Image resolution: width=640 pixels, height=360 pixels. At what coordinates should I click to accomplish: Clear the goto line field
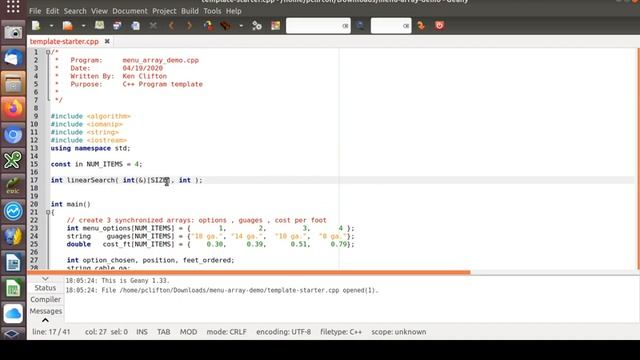[x=406, y=26]
